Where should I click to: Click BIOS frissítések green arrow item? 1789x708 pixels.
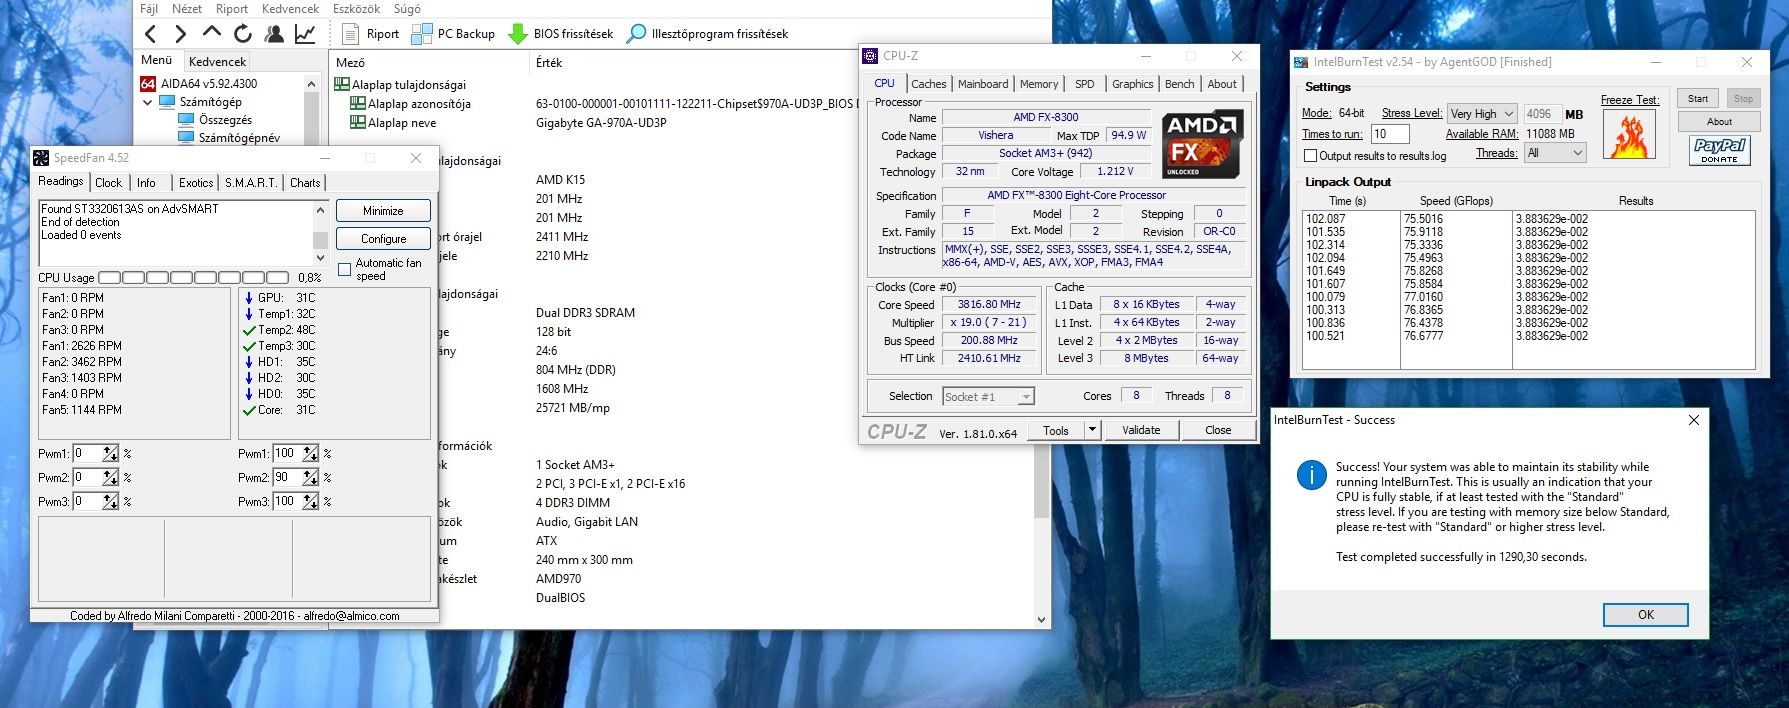tap(561, 34)
